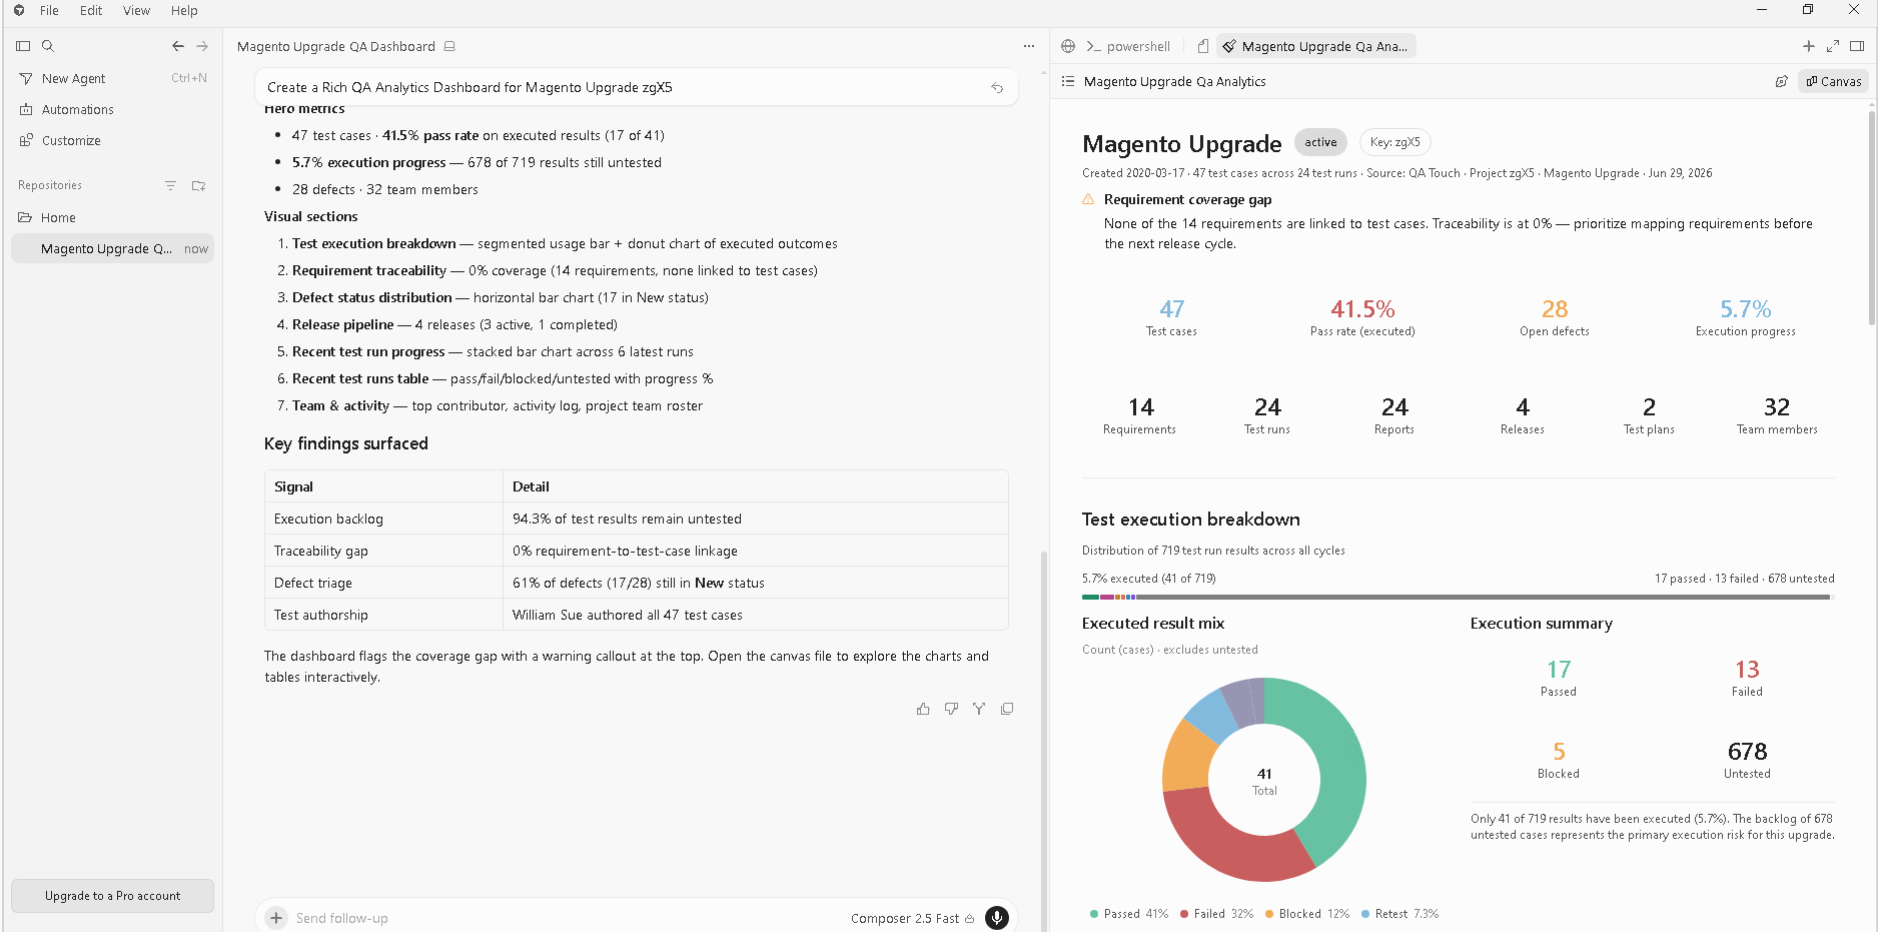Click the Requirement coverage gap warning heading
This screenshot has width=1878, height=932.
[1188, 200]
